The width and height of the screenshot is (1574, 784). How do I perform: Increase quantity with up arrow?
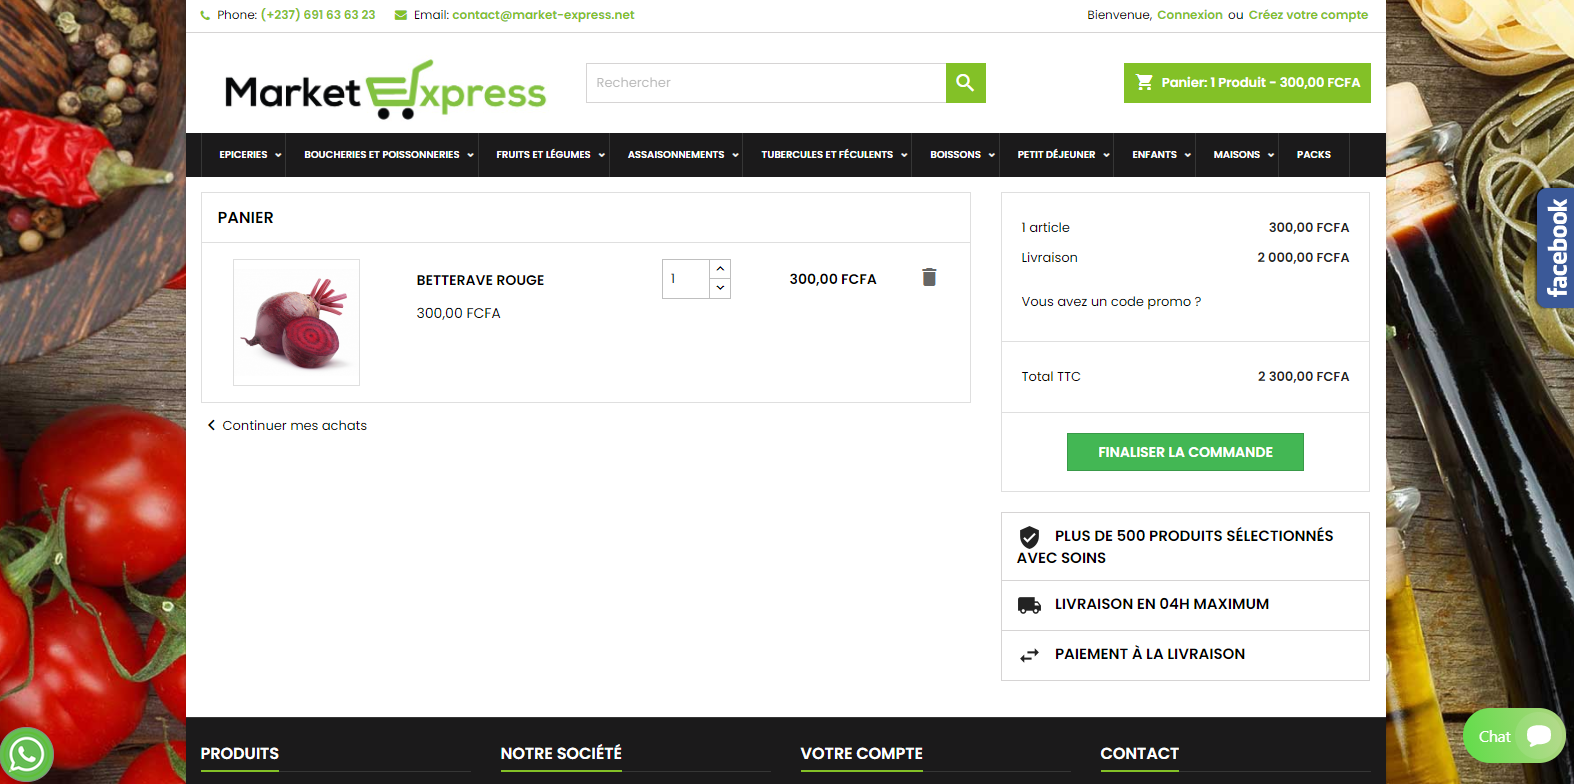(x=720, y=269)
